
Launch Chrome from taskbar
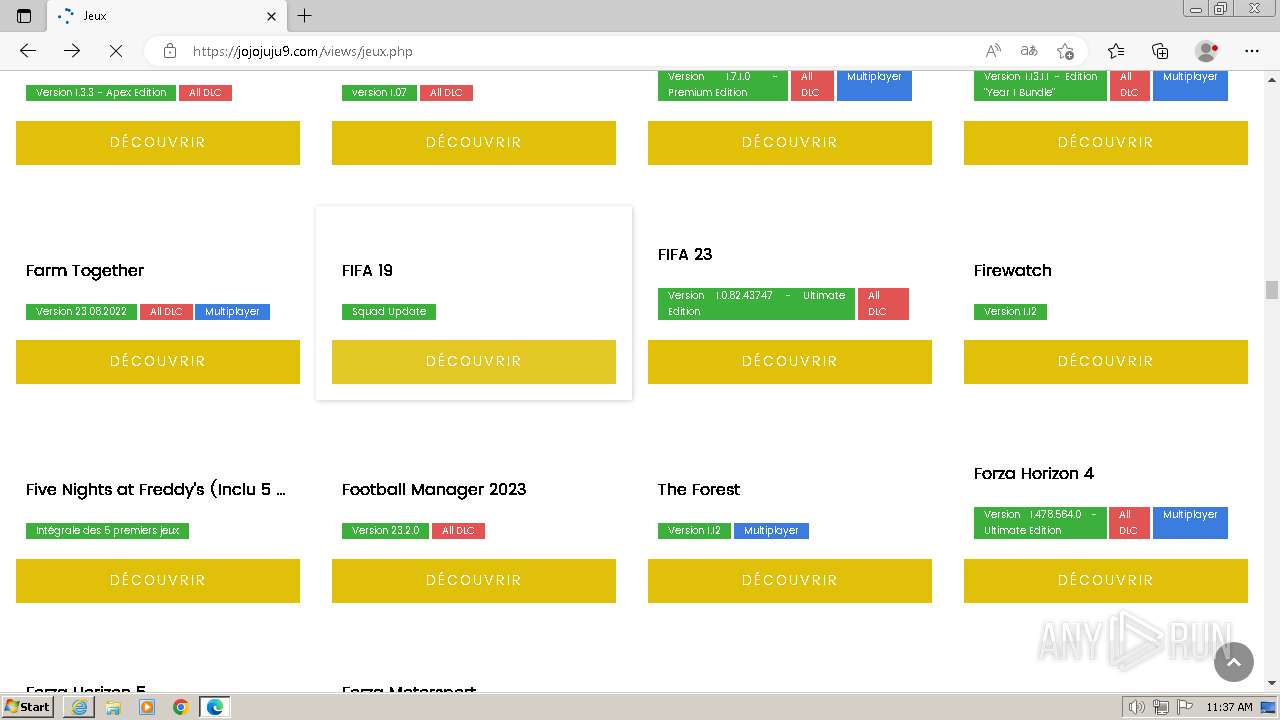pos(181,707)
